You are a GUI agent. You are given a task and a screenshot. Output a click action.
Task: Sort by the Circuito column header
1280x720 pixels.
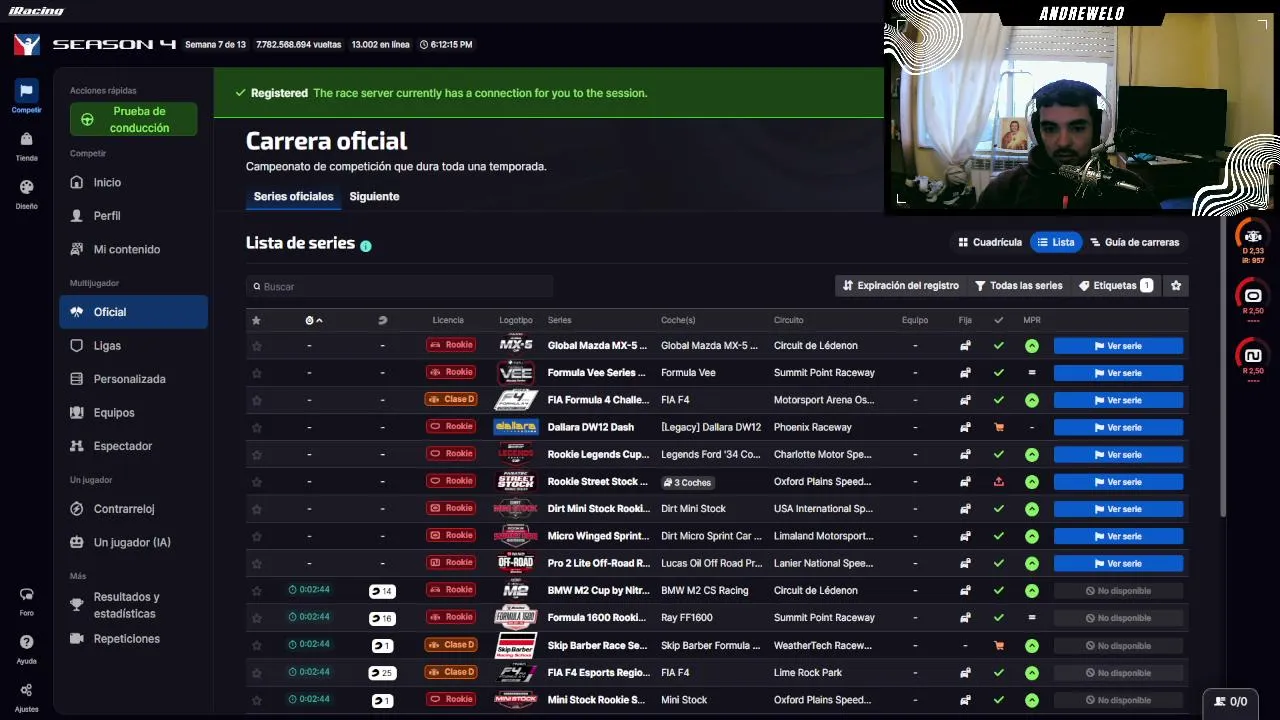(x=788, y=320)
